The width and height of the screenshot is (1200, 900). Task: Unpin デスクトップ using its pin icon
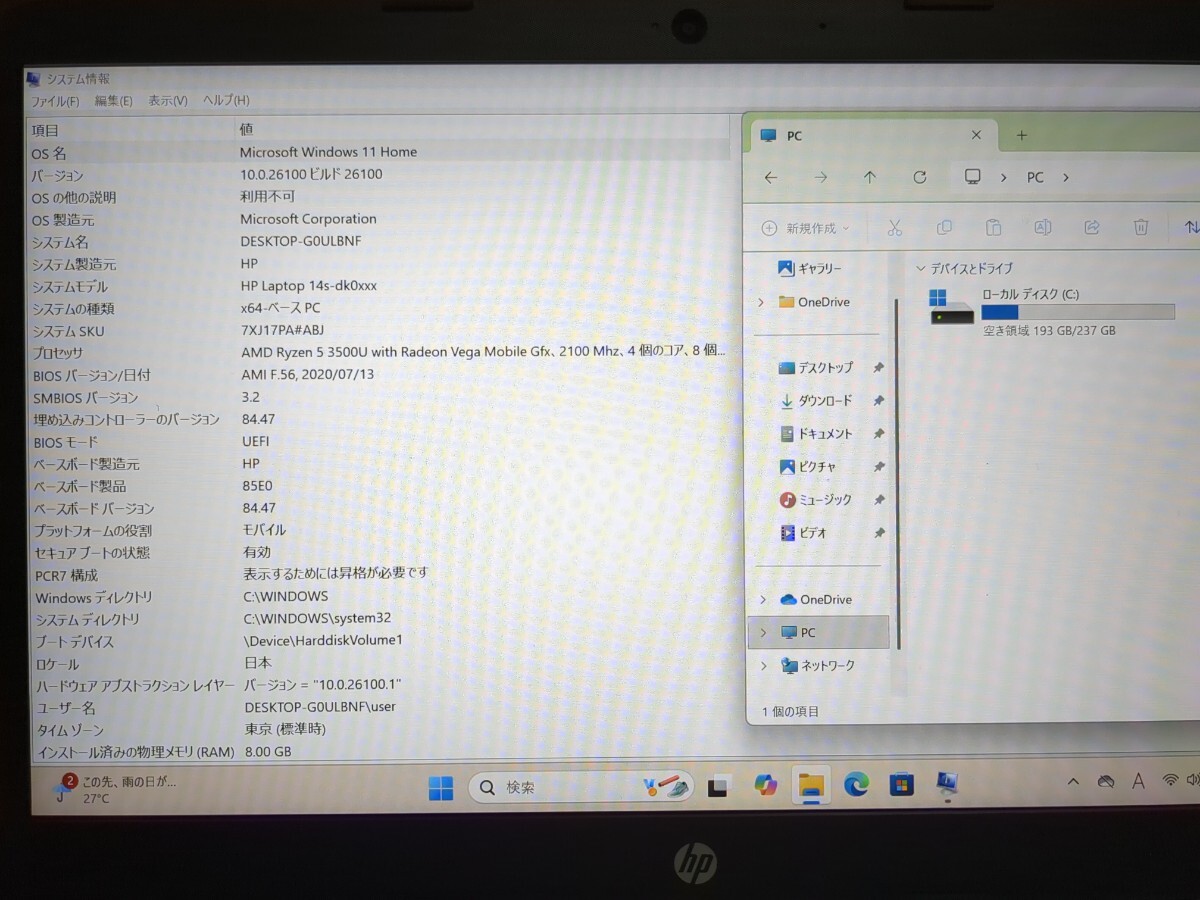click(878, 368)
